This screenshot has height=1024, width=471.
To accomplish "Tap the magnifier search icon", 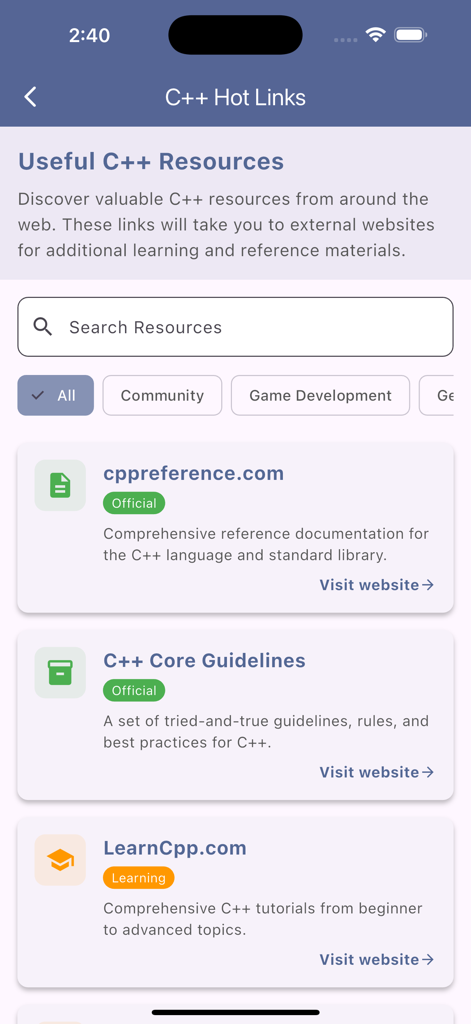I will coord(42,327).
